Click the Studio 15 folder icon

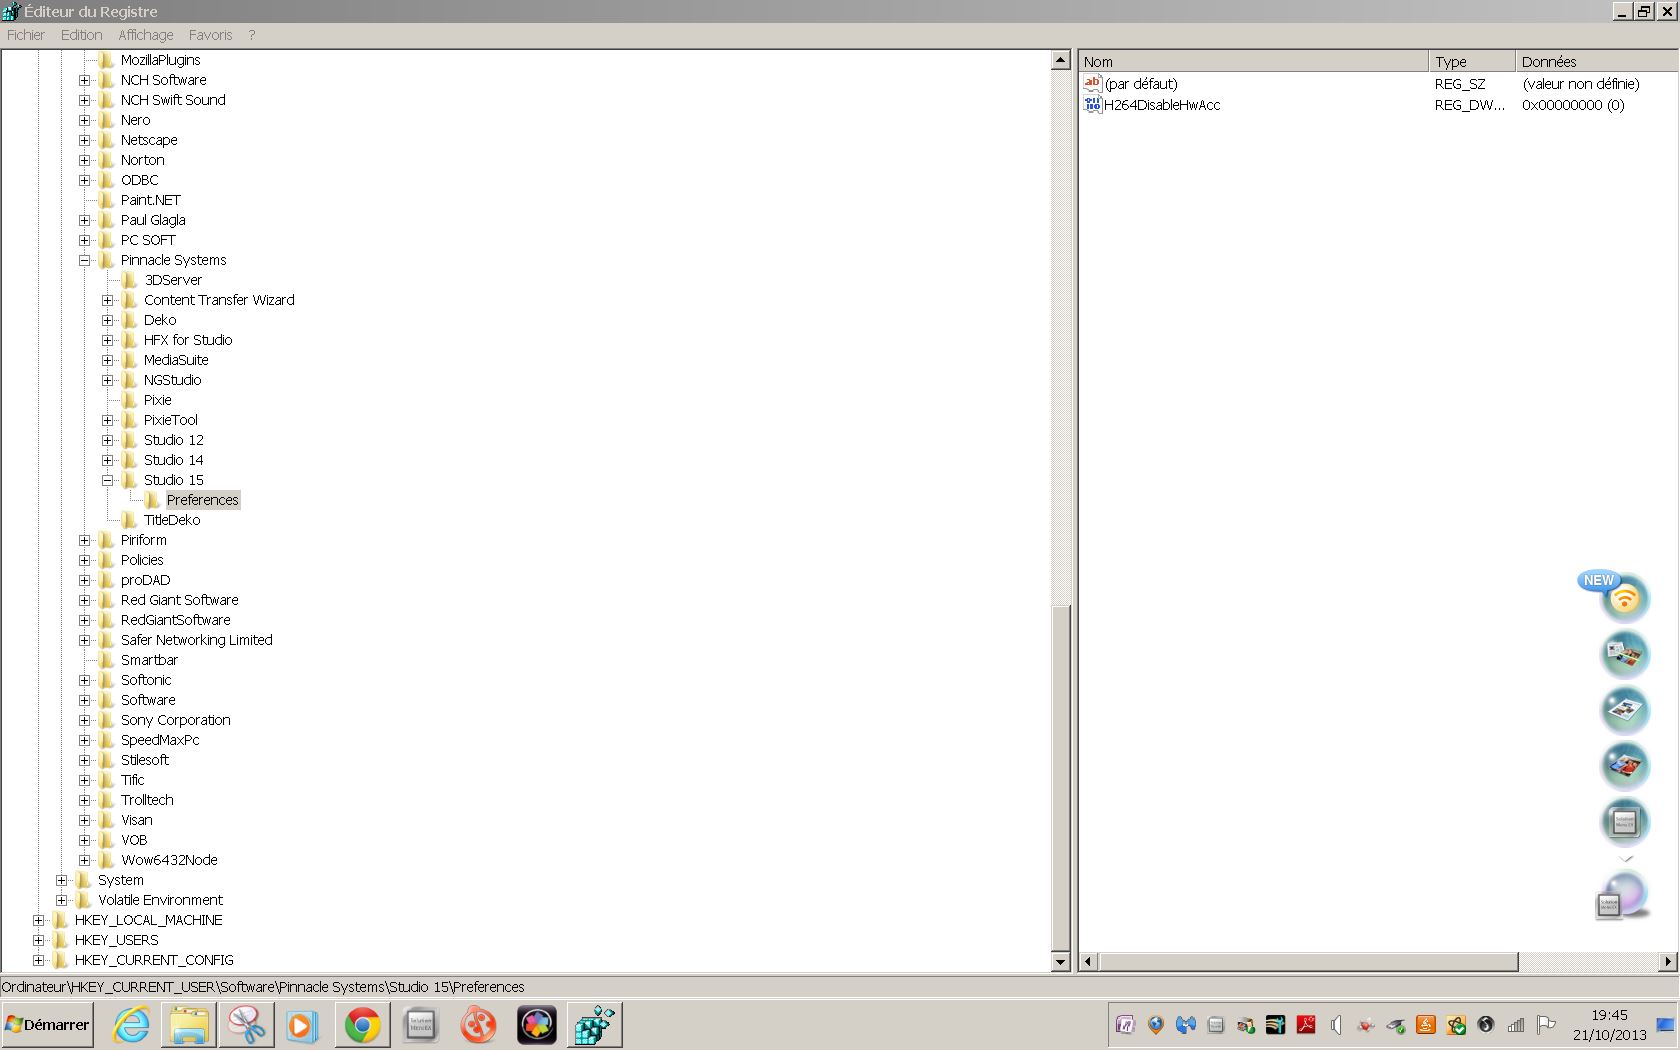tap(129, 480)
